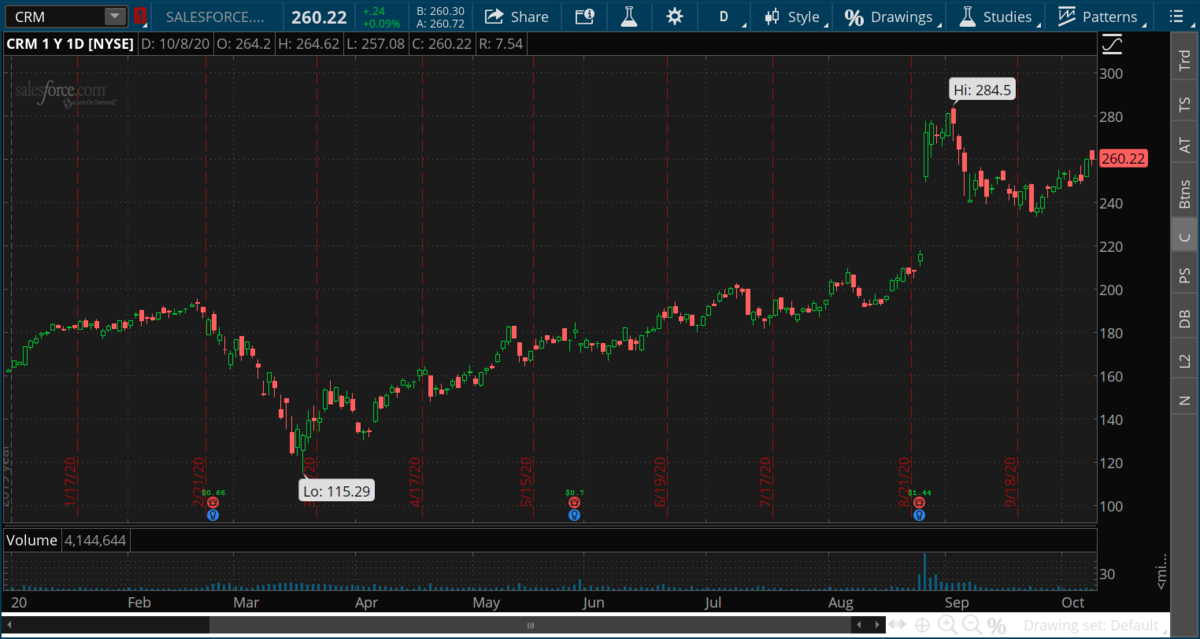1200x639 pixels.
Task: Open chart settings via the gear icon
Action: 675,16
